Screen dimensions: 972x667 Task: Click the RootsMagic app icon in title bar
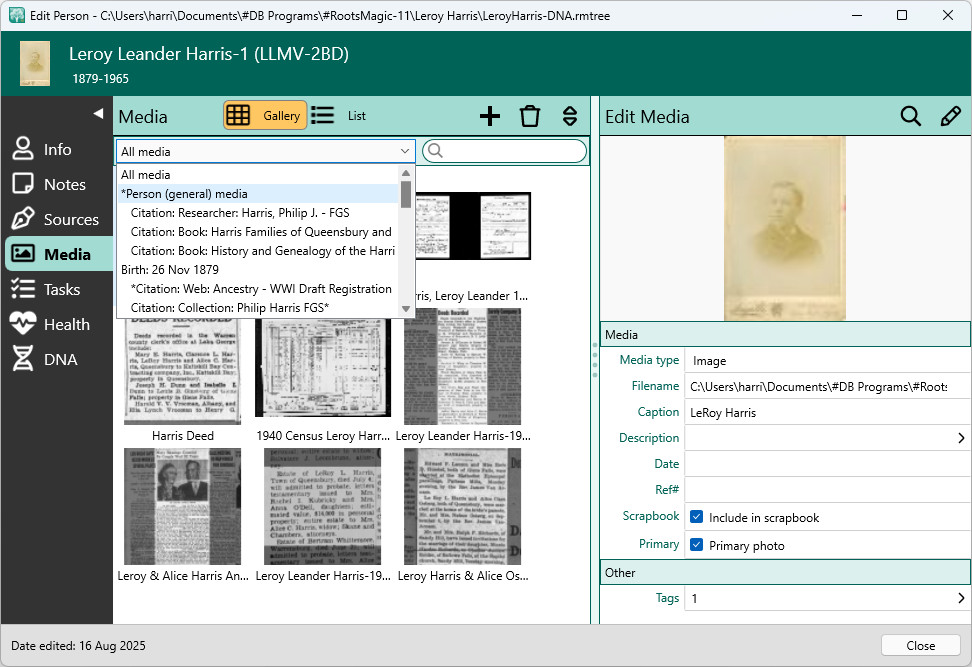tap(17, 15)
